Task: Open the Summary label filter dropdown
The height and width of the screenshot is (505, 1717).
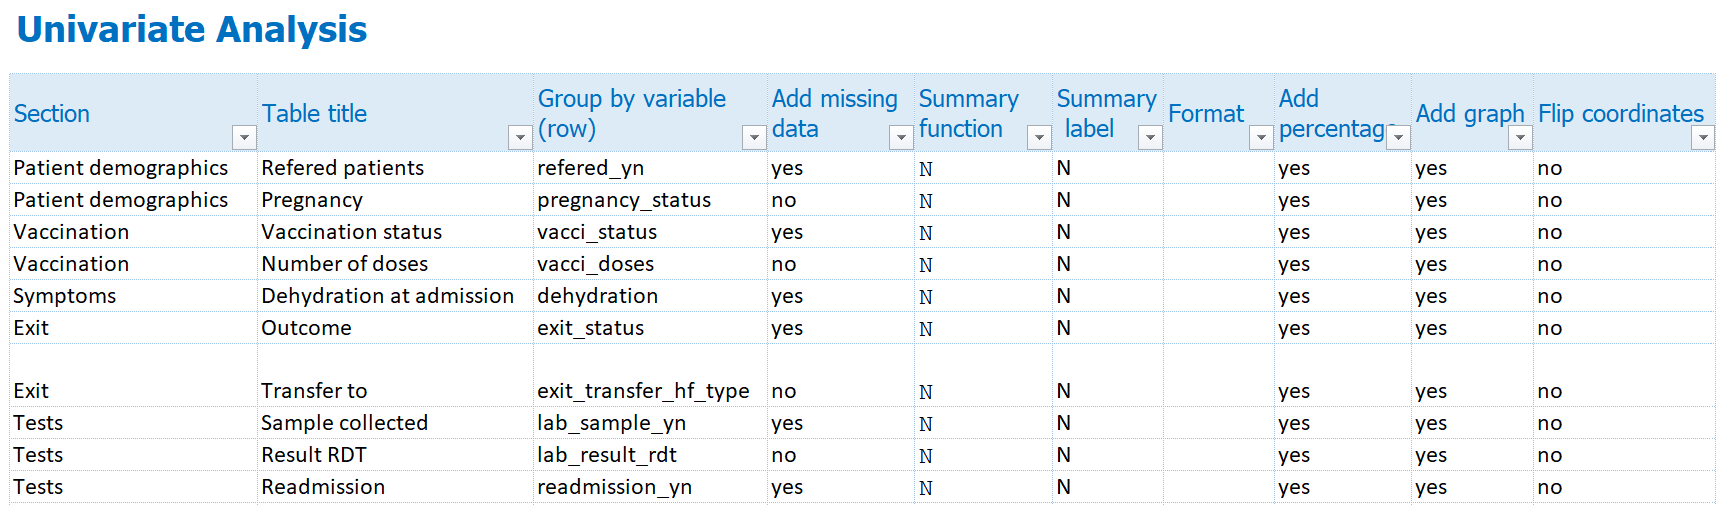Action: tap(1150, 137)
